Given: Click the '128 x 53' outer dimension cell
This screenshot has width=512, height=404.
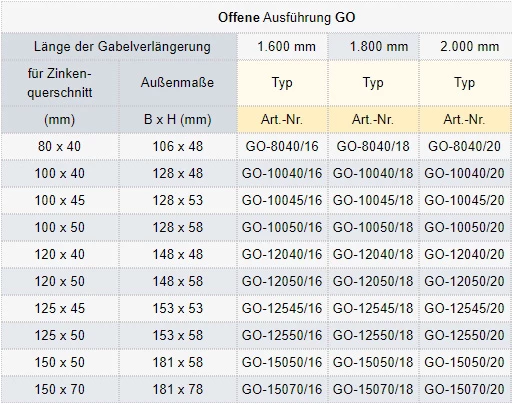Looking at the screenshot, I should click(x=178, y=200).
